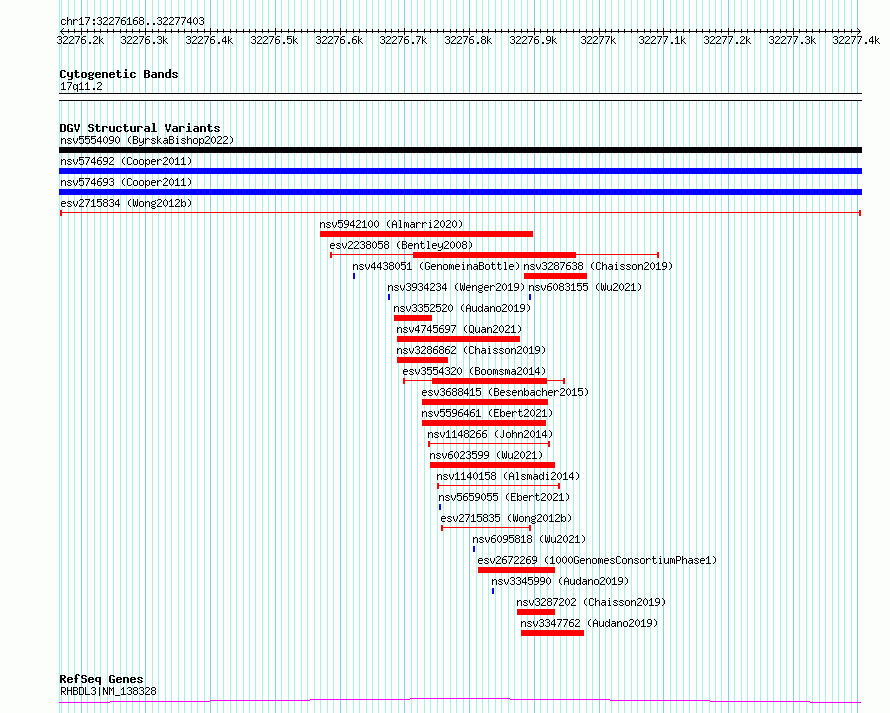The height and width of the screenshot is (713, 890).
Task: Click small blue nsv5659055 marker
Action: click(x=440, y=507)
